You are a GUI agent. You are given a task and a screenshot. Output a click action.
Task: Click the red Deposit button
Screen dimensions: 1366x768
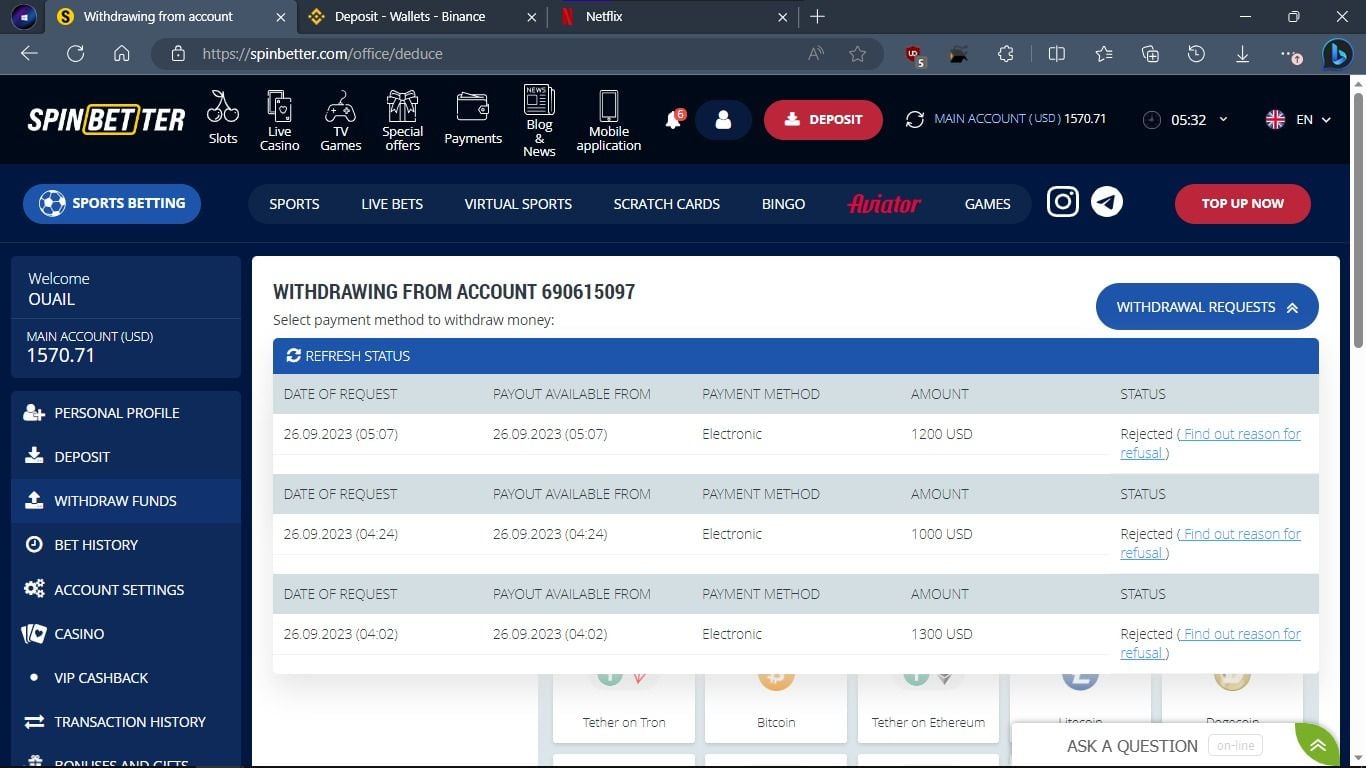click(x=823, y=120)
